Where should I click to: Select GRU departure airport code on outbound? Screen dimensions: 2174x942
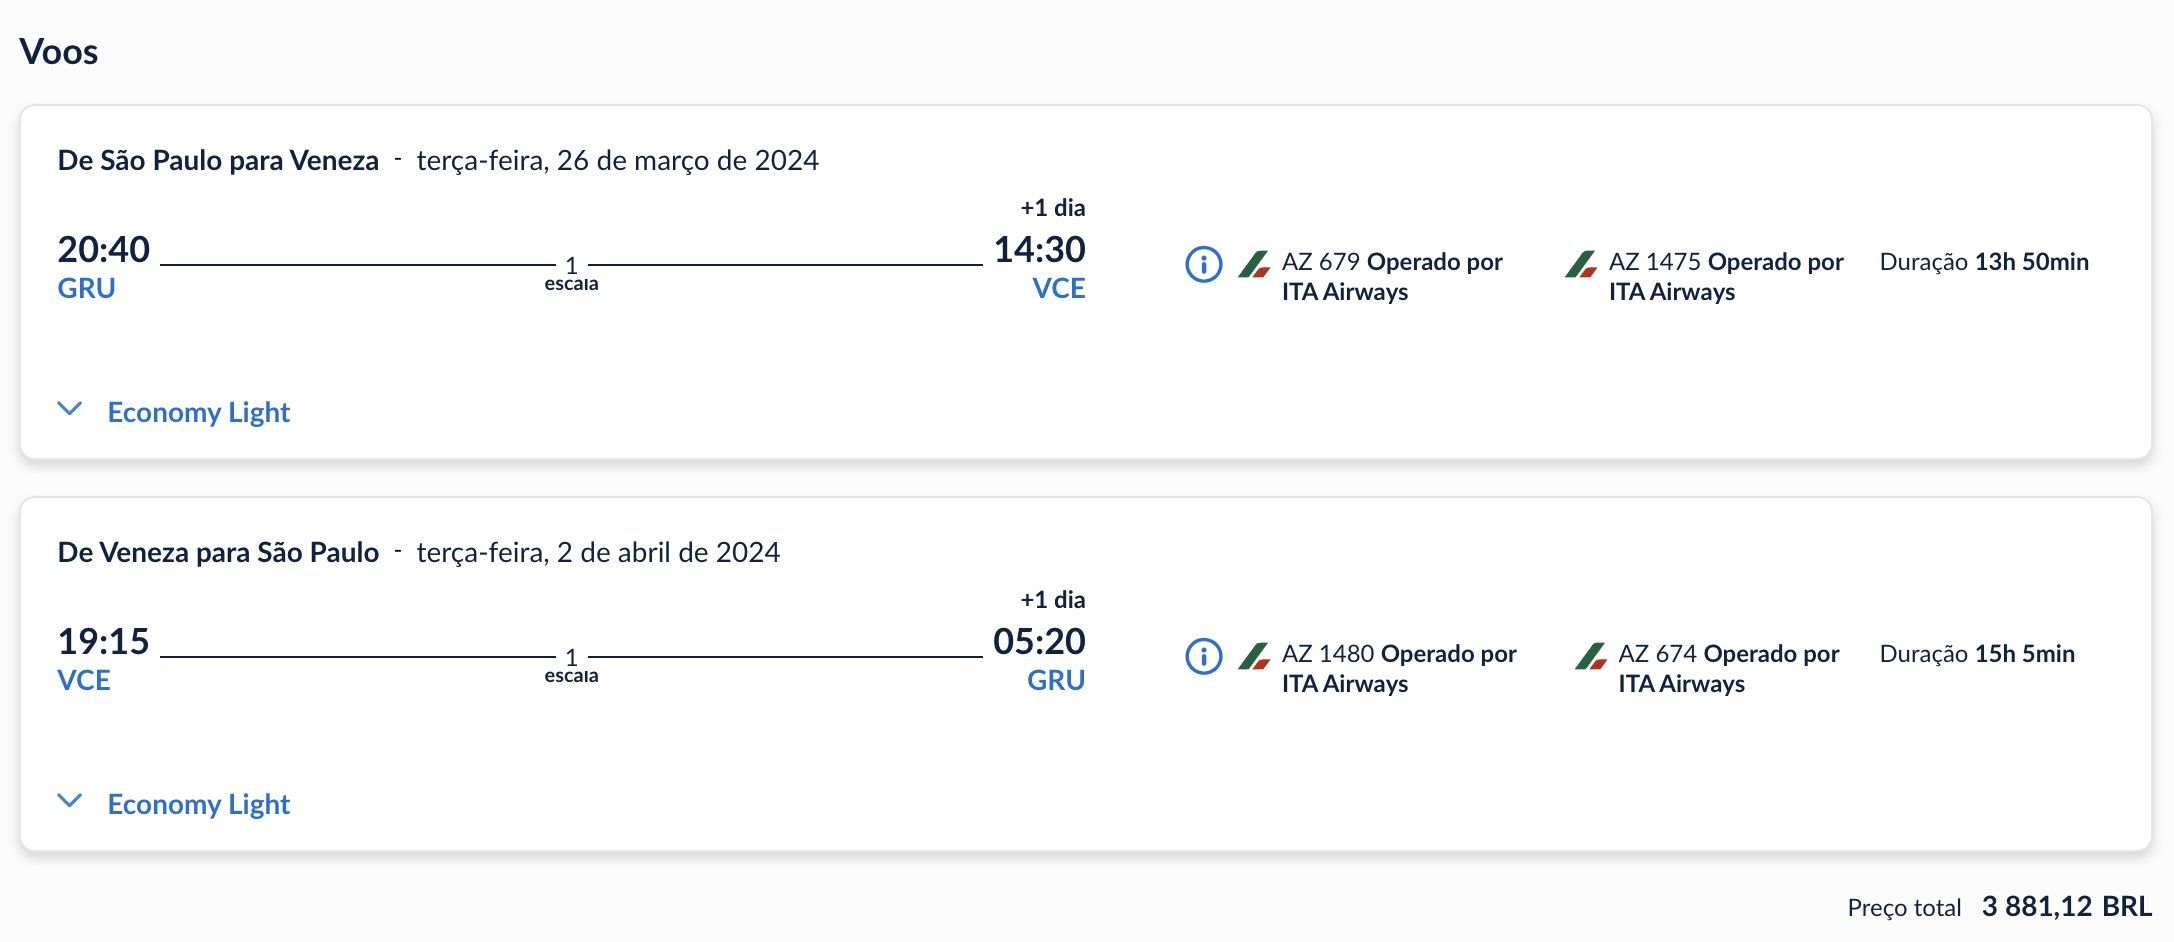point(87,288)
